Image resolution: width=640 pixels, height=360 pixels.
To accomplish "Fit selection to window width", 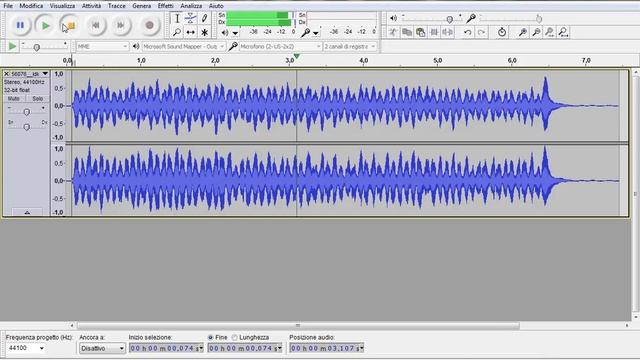I will [550, 32].
